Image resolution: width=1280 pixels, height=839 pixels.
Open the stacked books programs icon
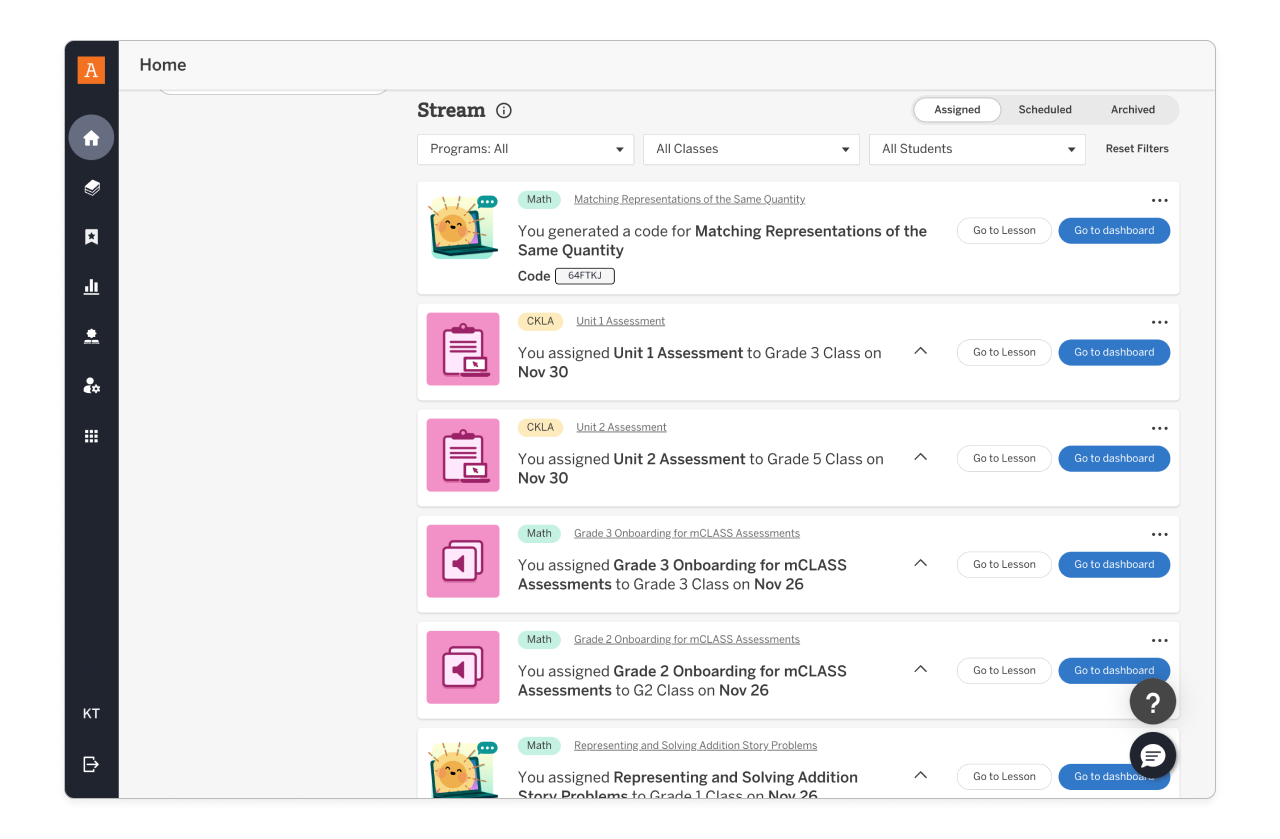click(91, 187)
